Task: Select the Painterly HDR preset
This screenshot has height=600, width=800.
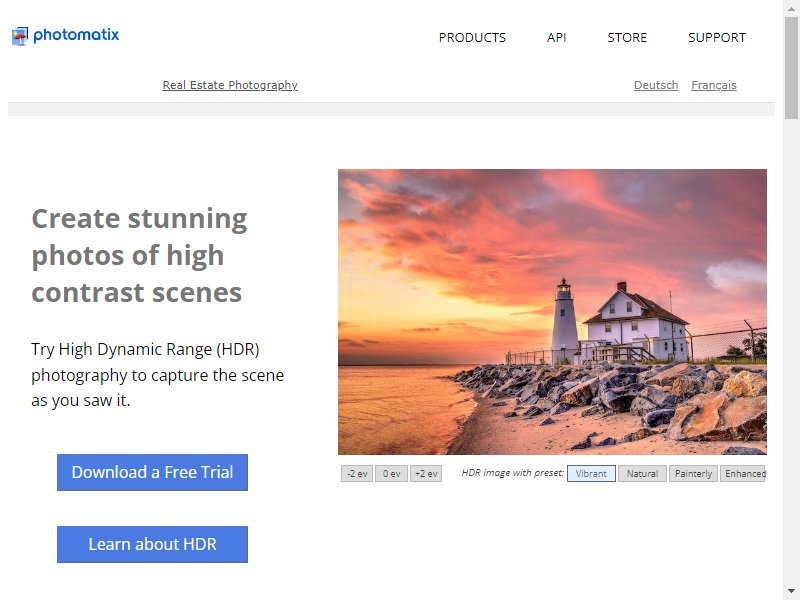Action: 693,473
